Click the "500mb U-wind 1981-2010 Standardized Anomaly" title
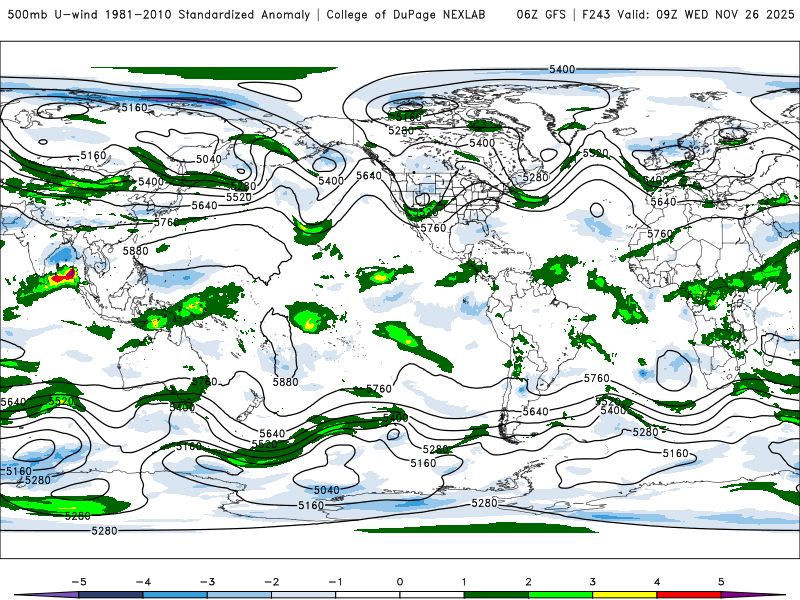 (x=159, y=15)
